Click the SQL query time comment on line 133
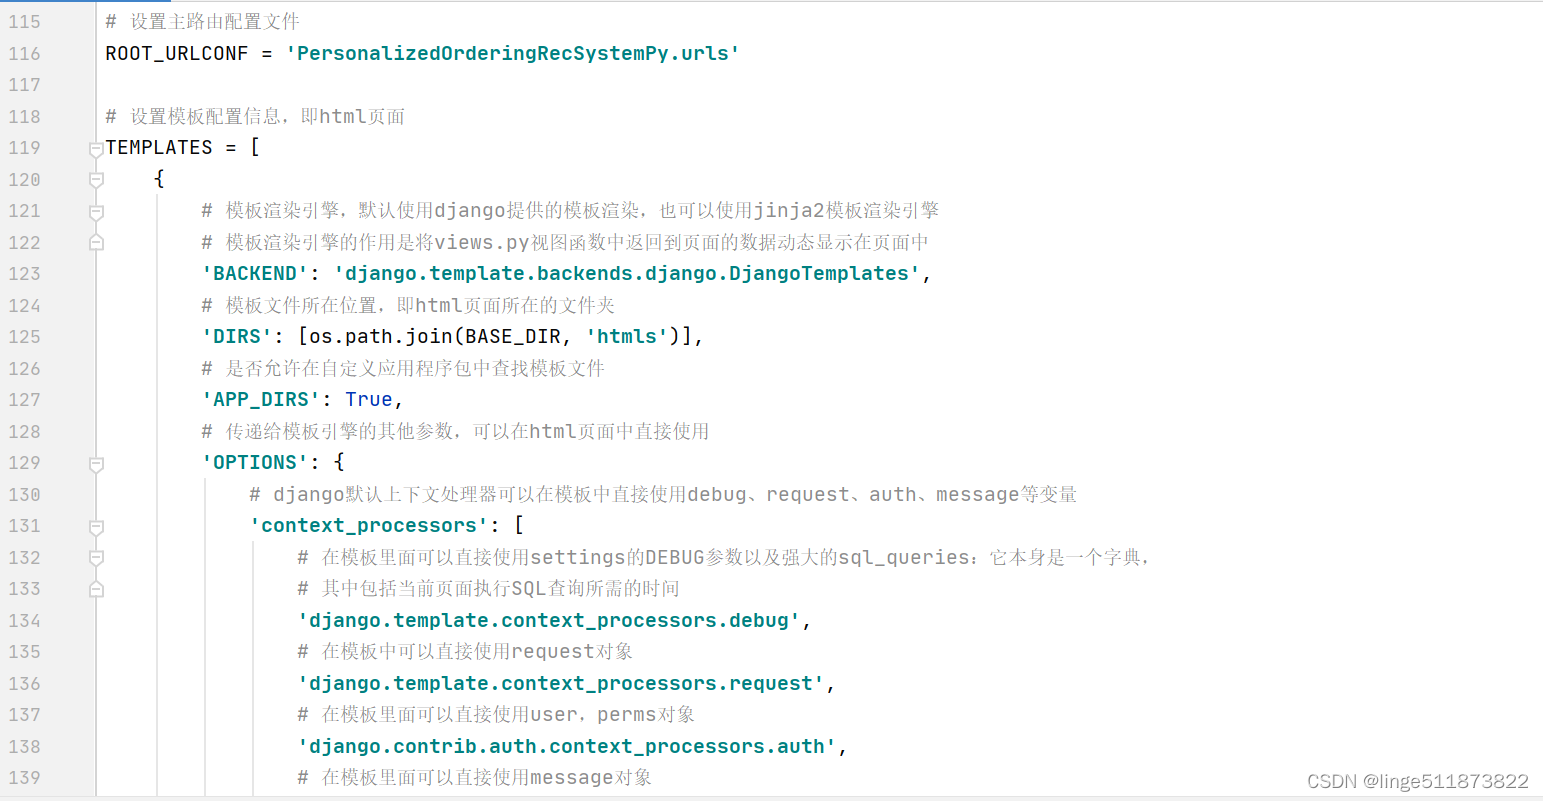Screen dimensions: 1543x801 coord(488,589)
